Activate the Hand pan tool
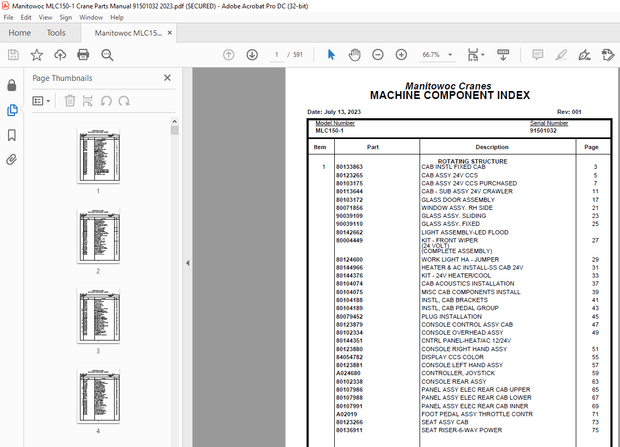Screen dimensions: 620x447 point(354,55)
